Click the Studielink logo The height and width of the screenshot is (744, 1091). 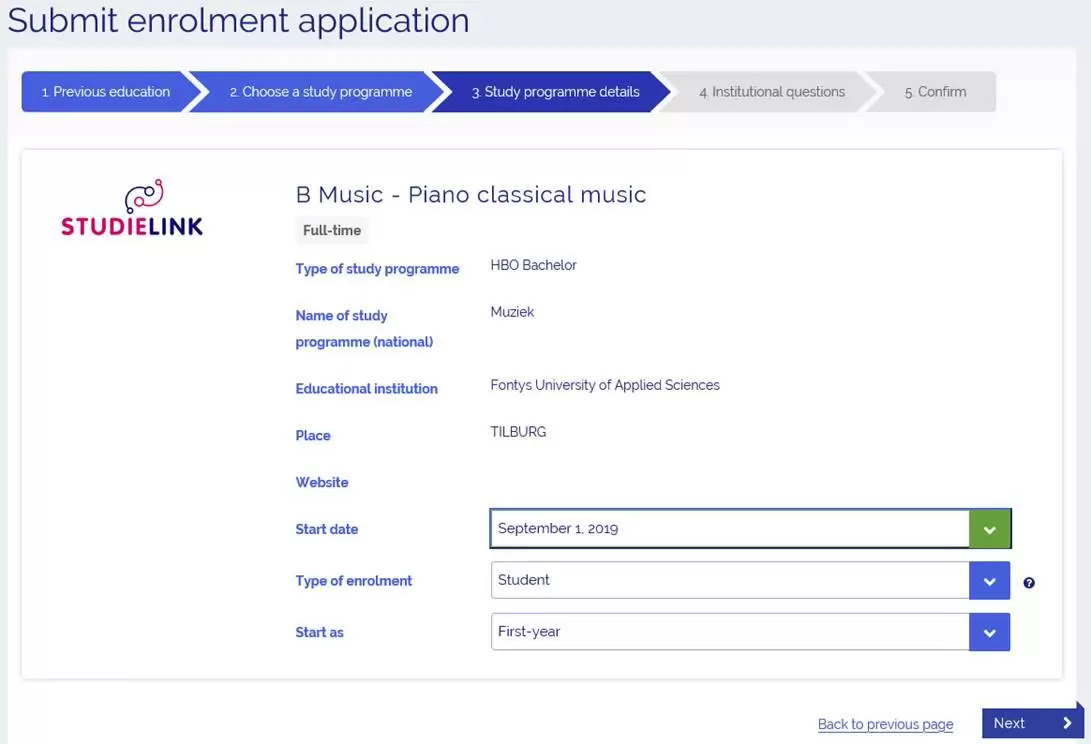click(x=132, y=208)
